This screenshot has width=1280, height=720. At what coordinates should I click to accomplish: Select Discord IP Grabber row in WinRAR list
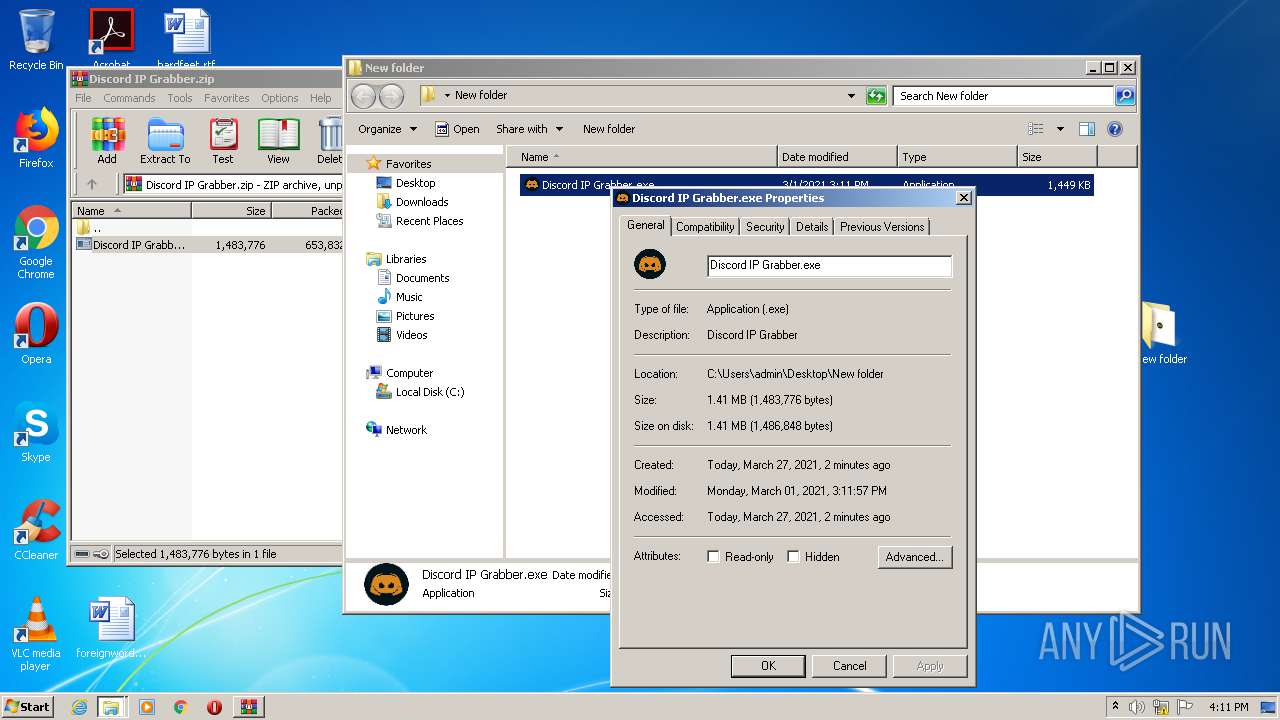(208, 245)
